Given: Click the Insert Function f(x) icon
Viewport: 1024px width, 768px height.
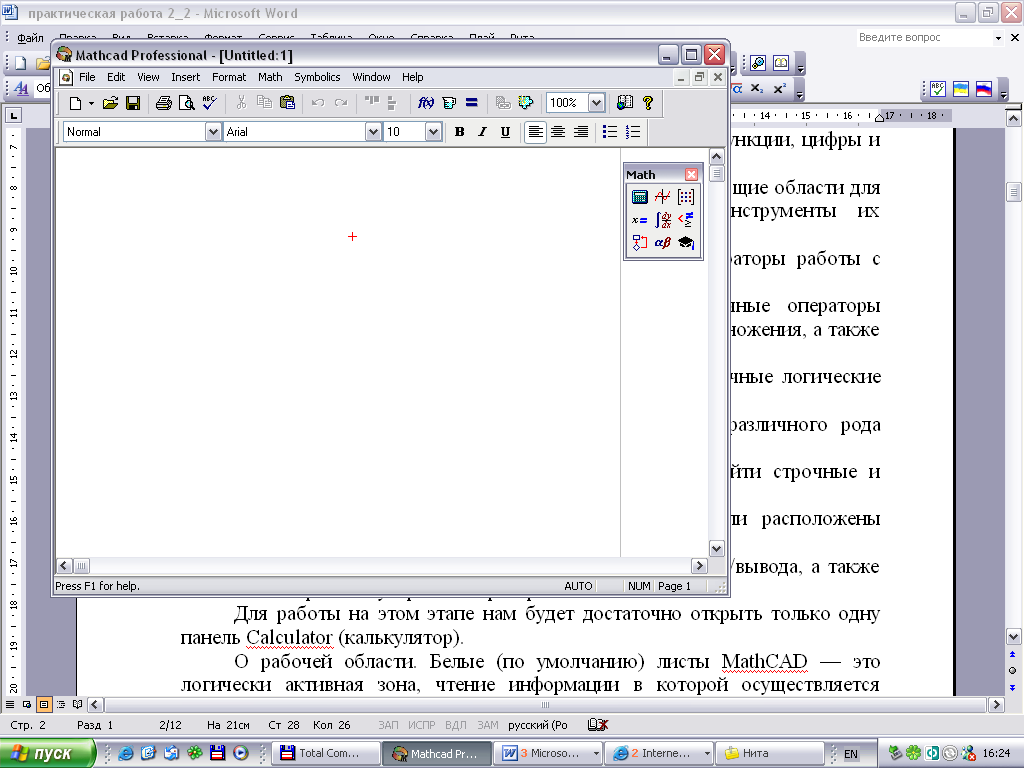Looking at the screenshot, I should point(426,103).
